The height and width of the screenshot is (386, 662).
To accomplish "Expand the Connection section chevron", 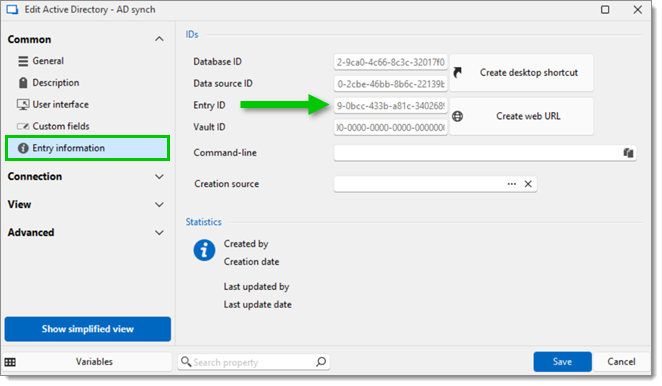I will 159,177.
